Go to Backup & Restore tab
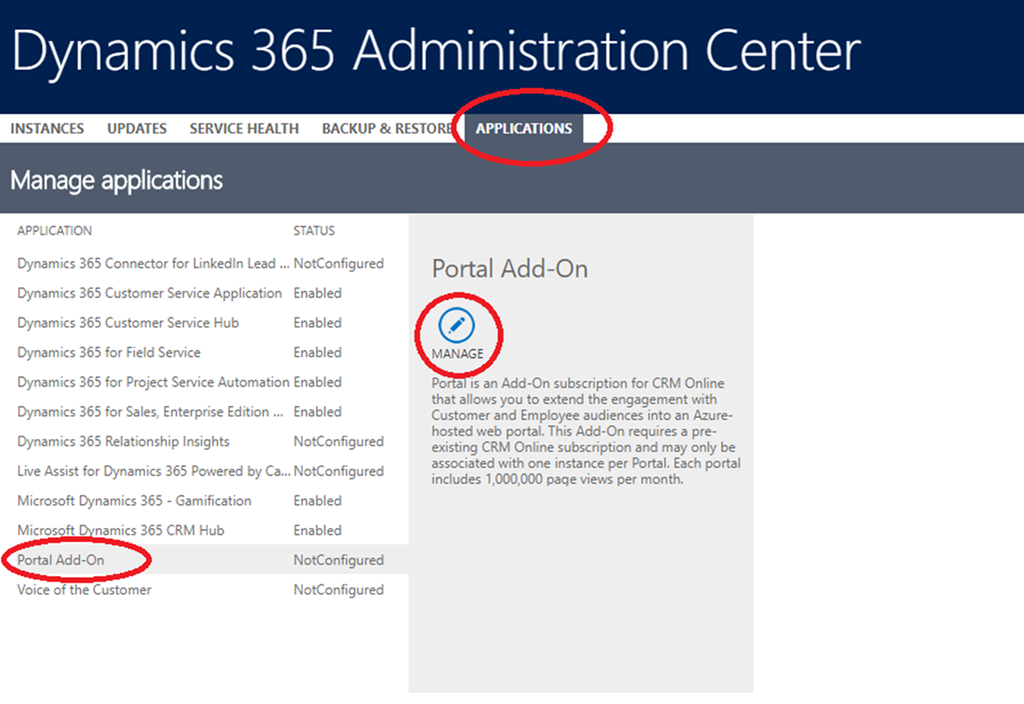The width and height of the screenshot is (1024, 704). pyautogui.click(x=387, y=128)
